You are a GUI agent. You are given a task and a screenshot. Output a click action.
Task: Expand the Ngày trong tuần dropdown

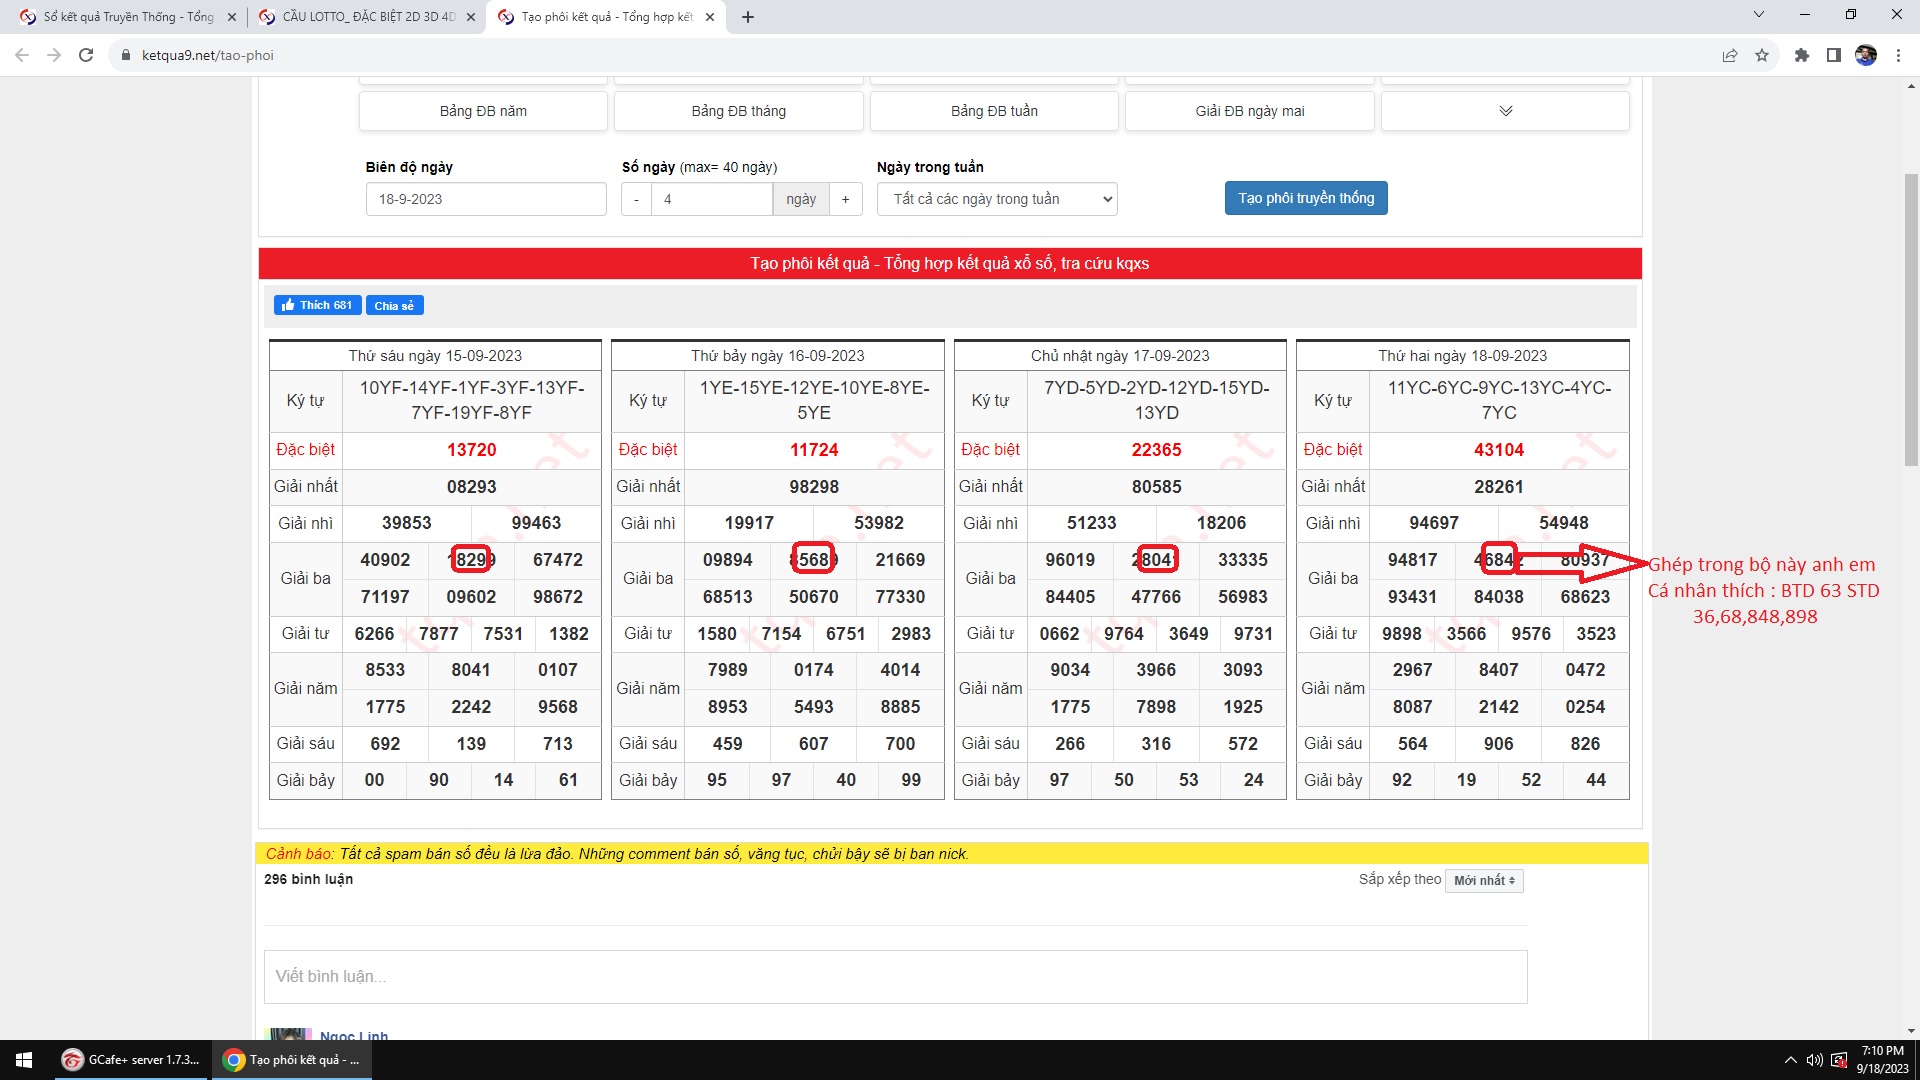tap(997, 199)
